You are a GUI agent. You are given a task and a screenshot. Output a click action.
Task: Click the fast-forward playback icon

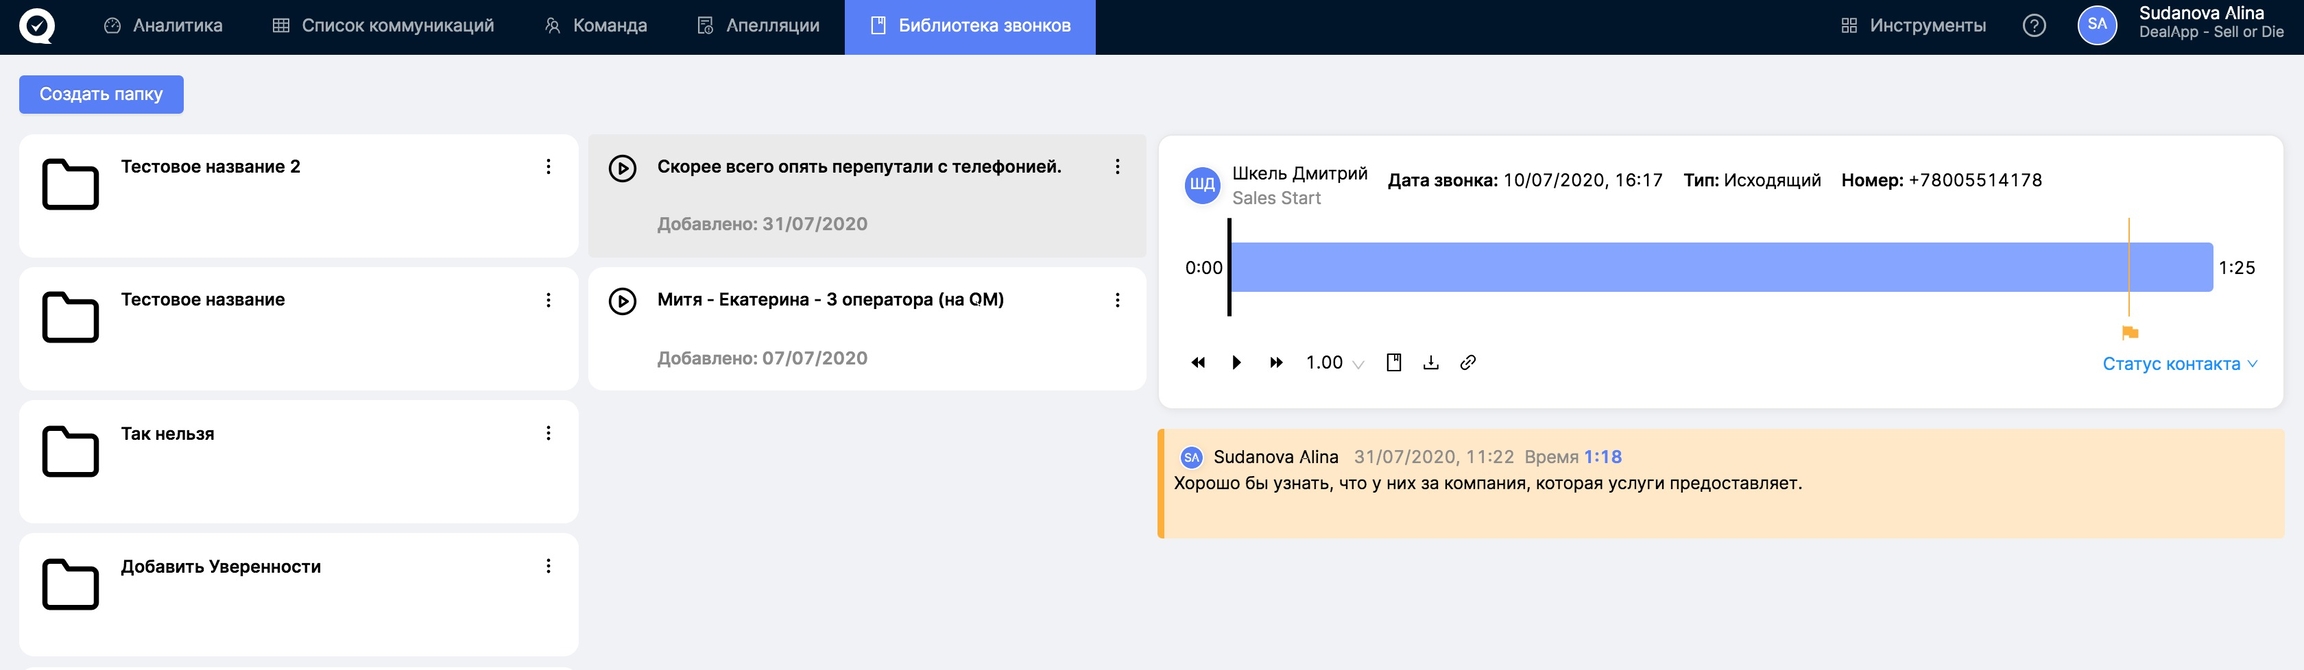(1276, 363)
